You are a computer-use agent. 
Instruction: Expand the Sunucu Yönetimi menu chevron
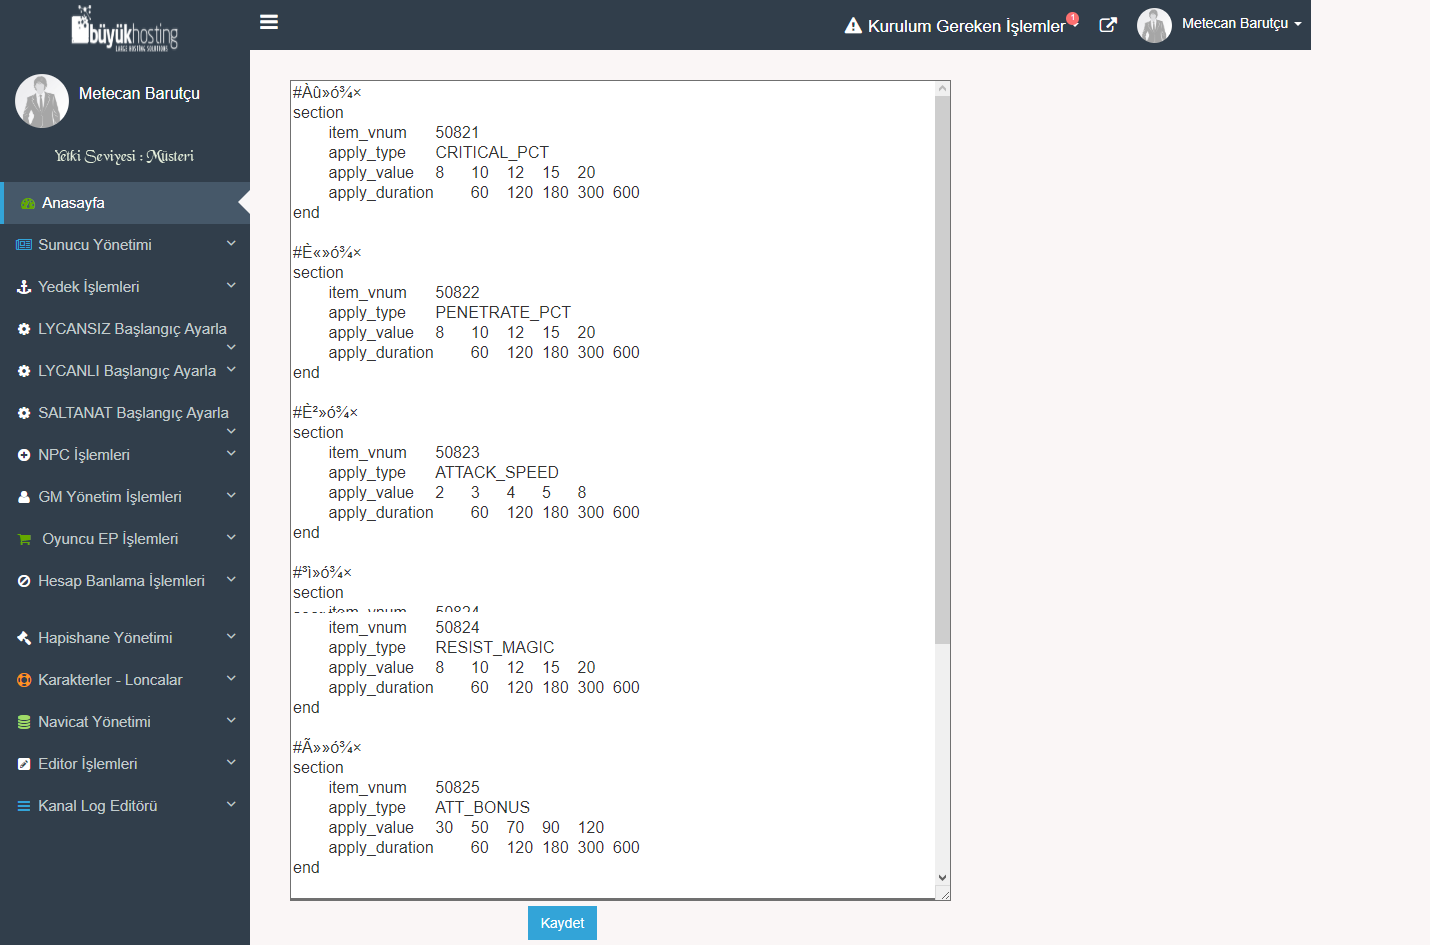(x=231, y=243)
